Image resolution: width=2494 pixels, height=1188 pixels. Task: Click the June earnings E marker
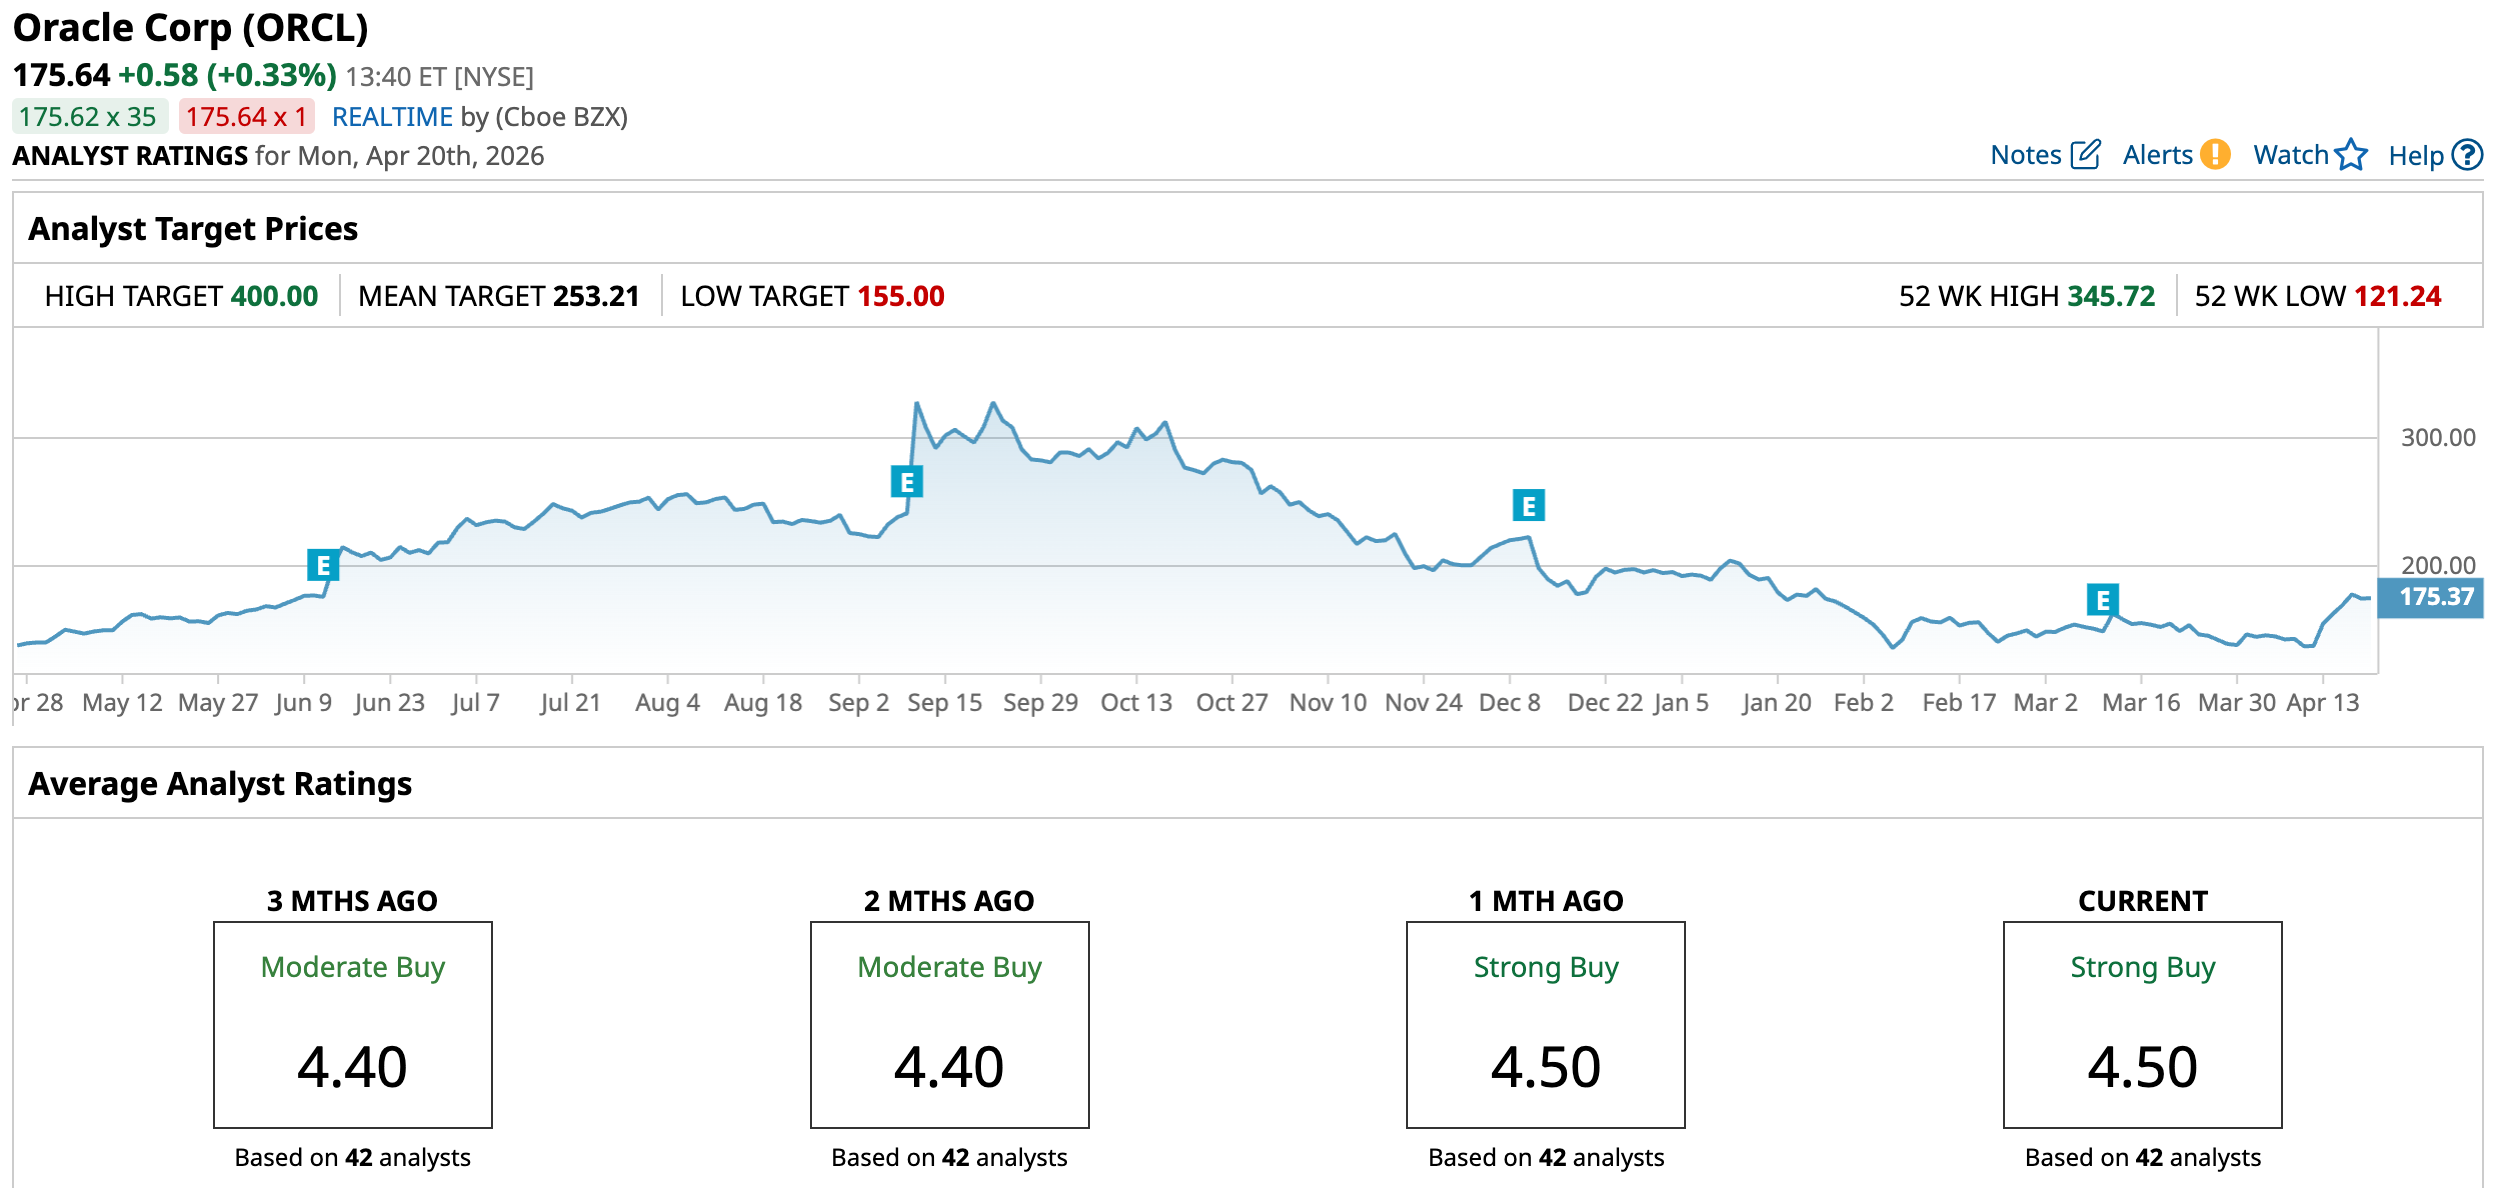coord(323,566)
